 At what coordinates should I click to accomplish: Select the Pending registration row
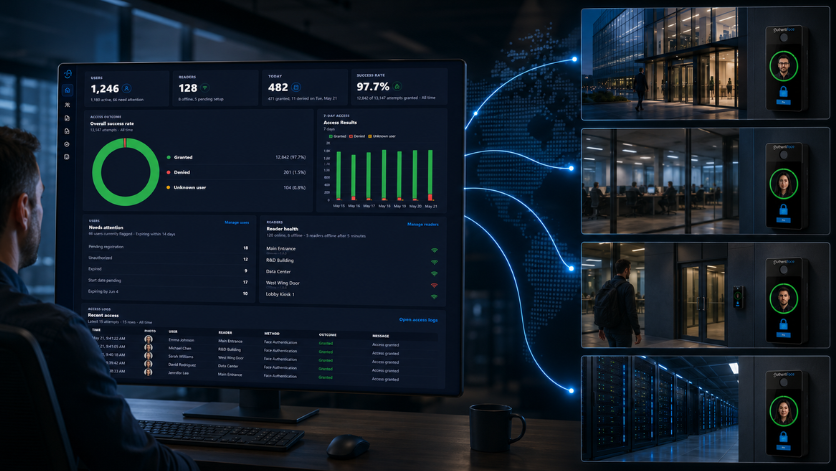point(168,247)
